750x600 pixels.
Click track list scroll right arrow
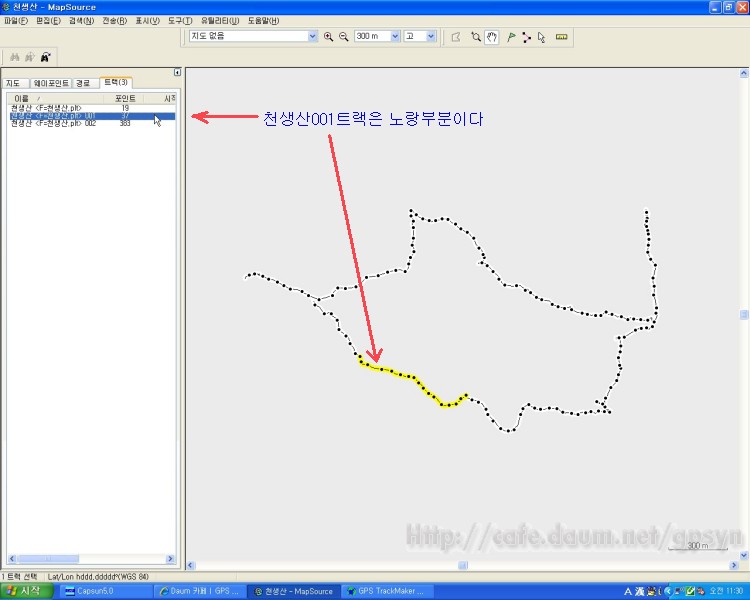pyautogui.click(x=170, y=558)
